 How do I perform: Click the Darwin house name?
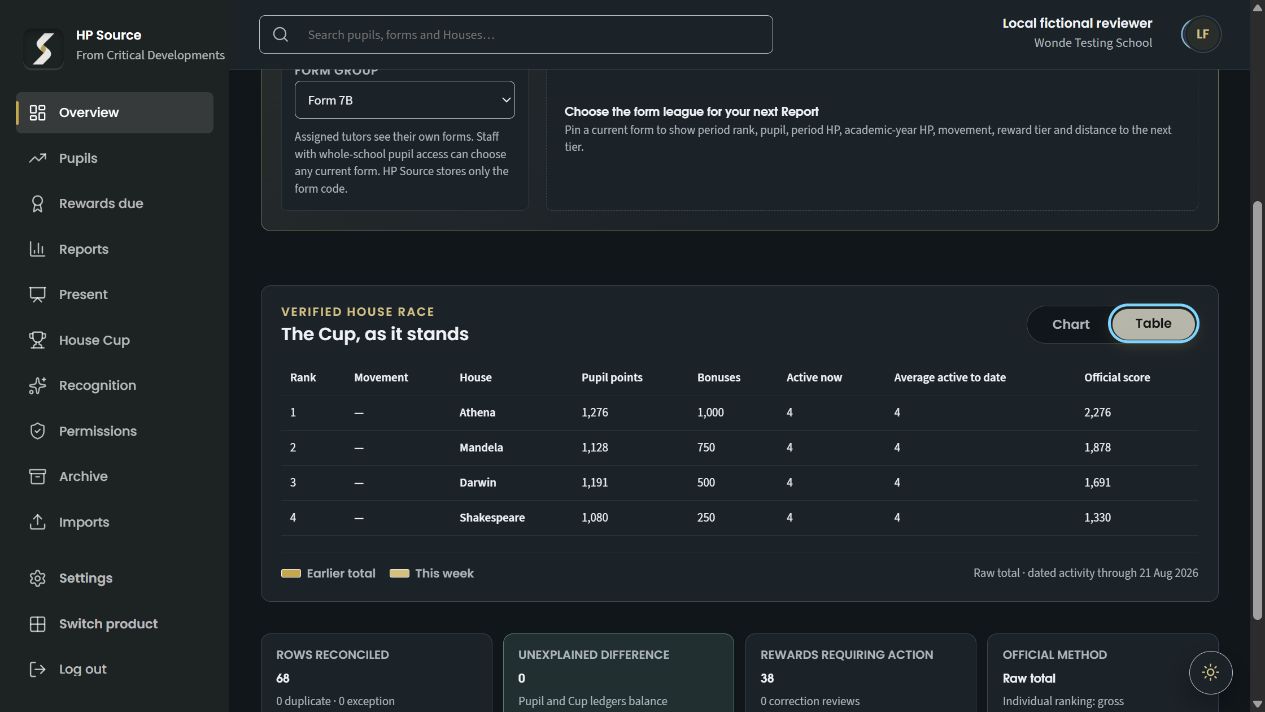click(x=478, y=482)
